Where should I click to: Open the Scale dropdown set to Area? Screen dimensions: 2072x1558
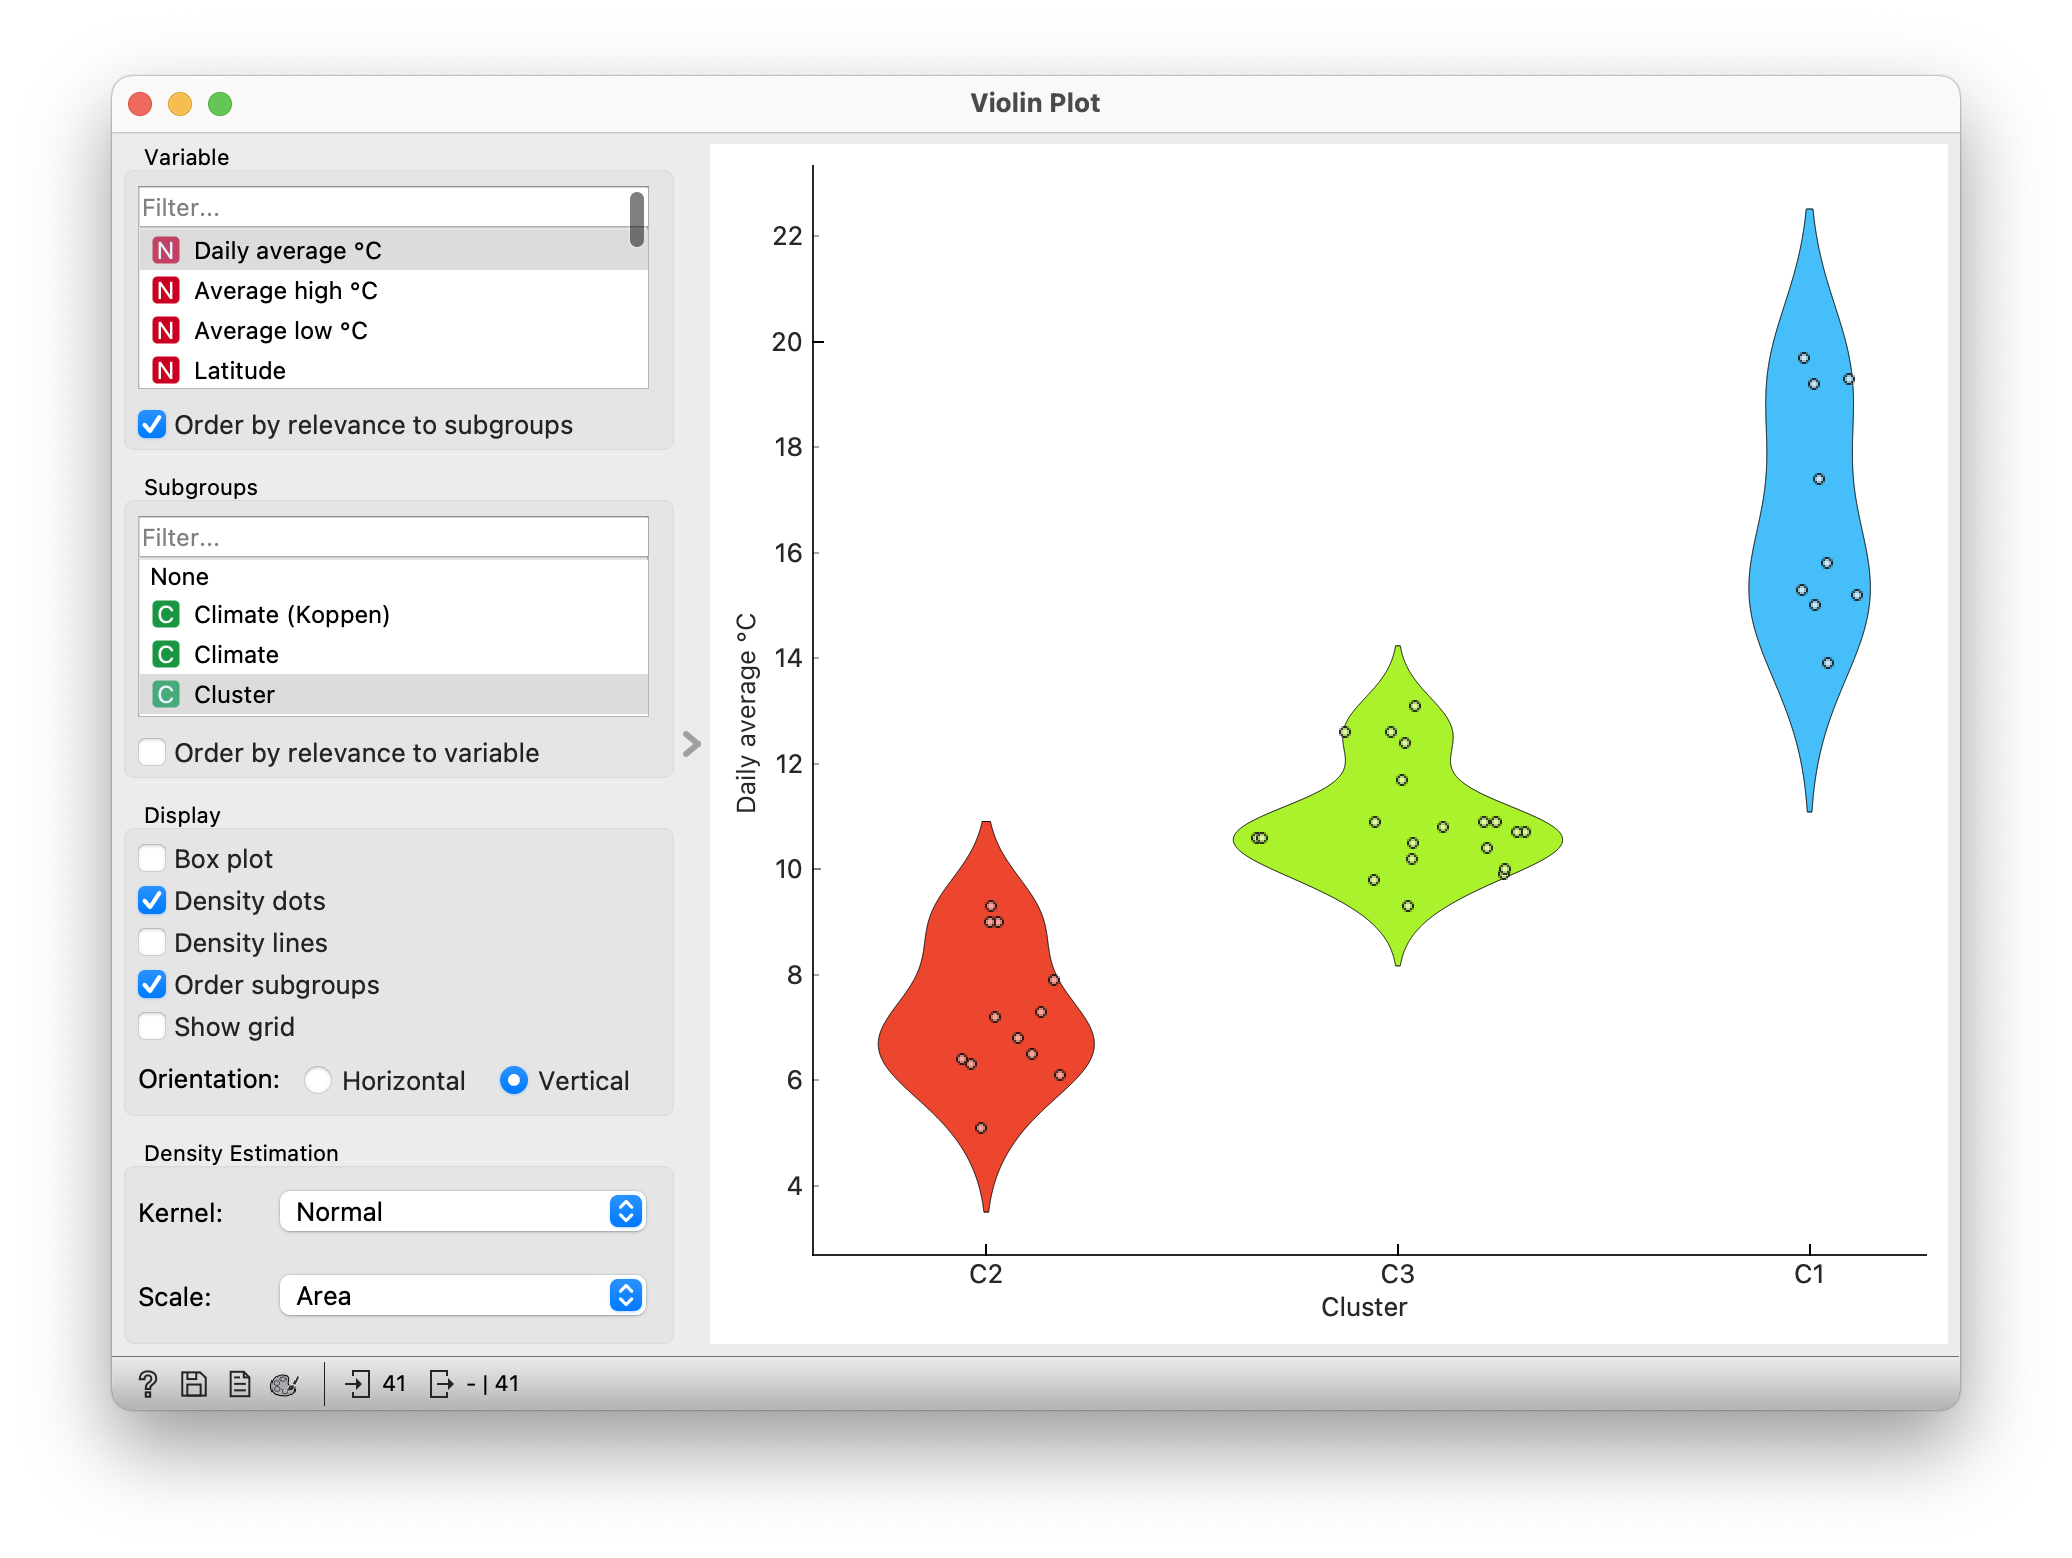tap(462, 1296)
